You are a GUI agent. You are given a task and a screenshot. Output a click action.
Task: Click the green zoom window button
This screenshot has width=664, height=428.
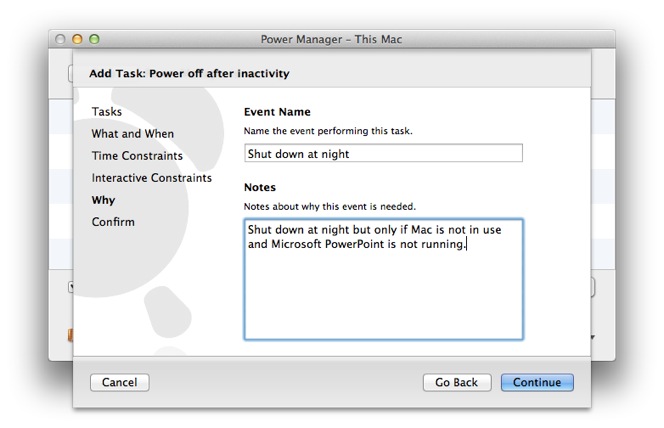94,39
